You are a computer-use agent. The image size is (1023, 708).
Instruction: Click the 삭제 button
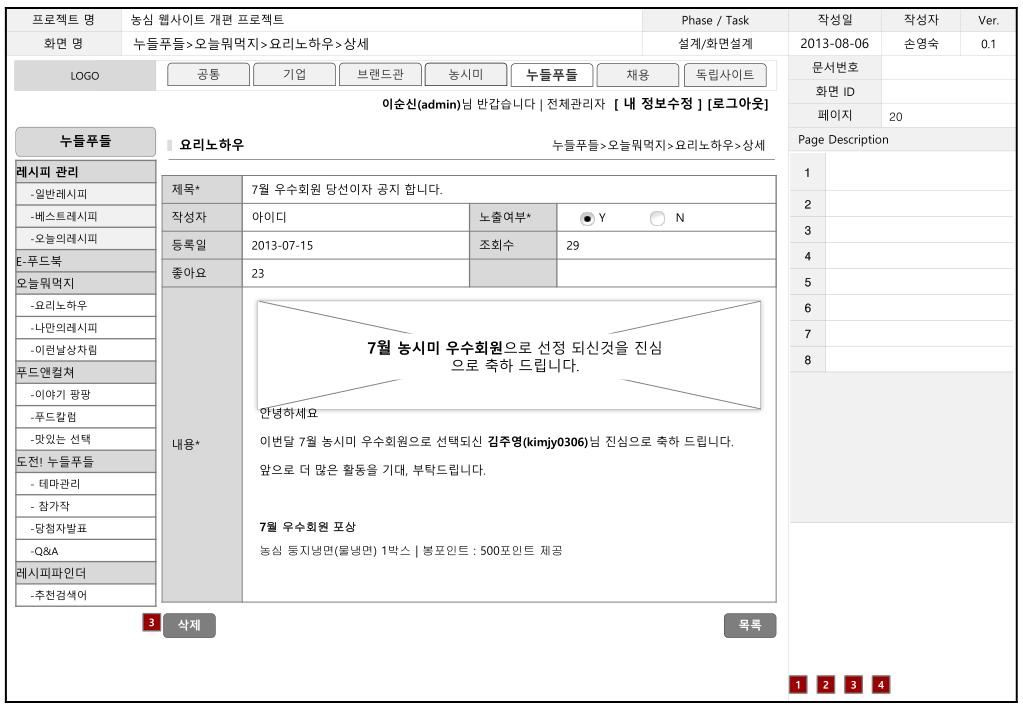189,625
